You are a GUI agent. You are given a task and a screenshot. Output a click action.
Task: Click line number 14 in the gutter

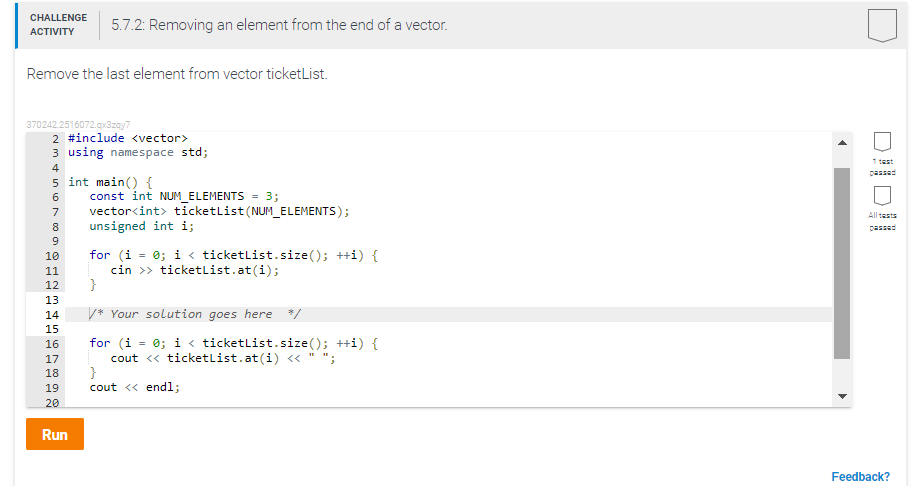tap(52, 314)
